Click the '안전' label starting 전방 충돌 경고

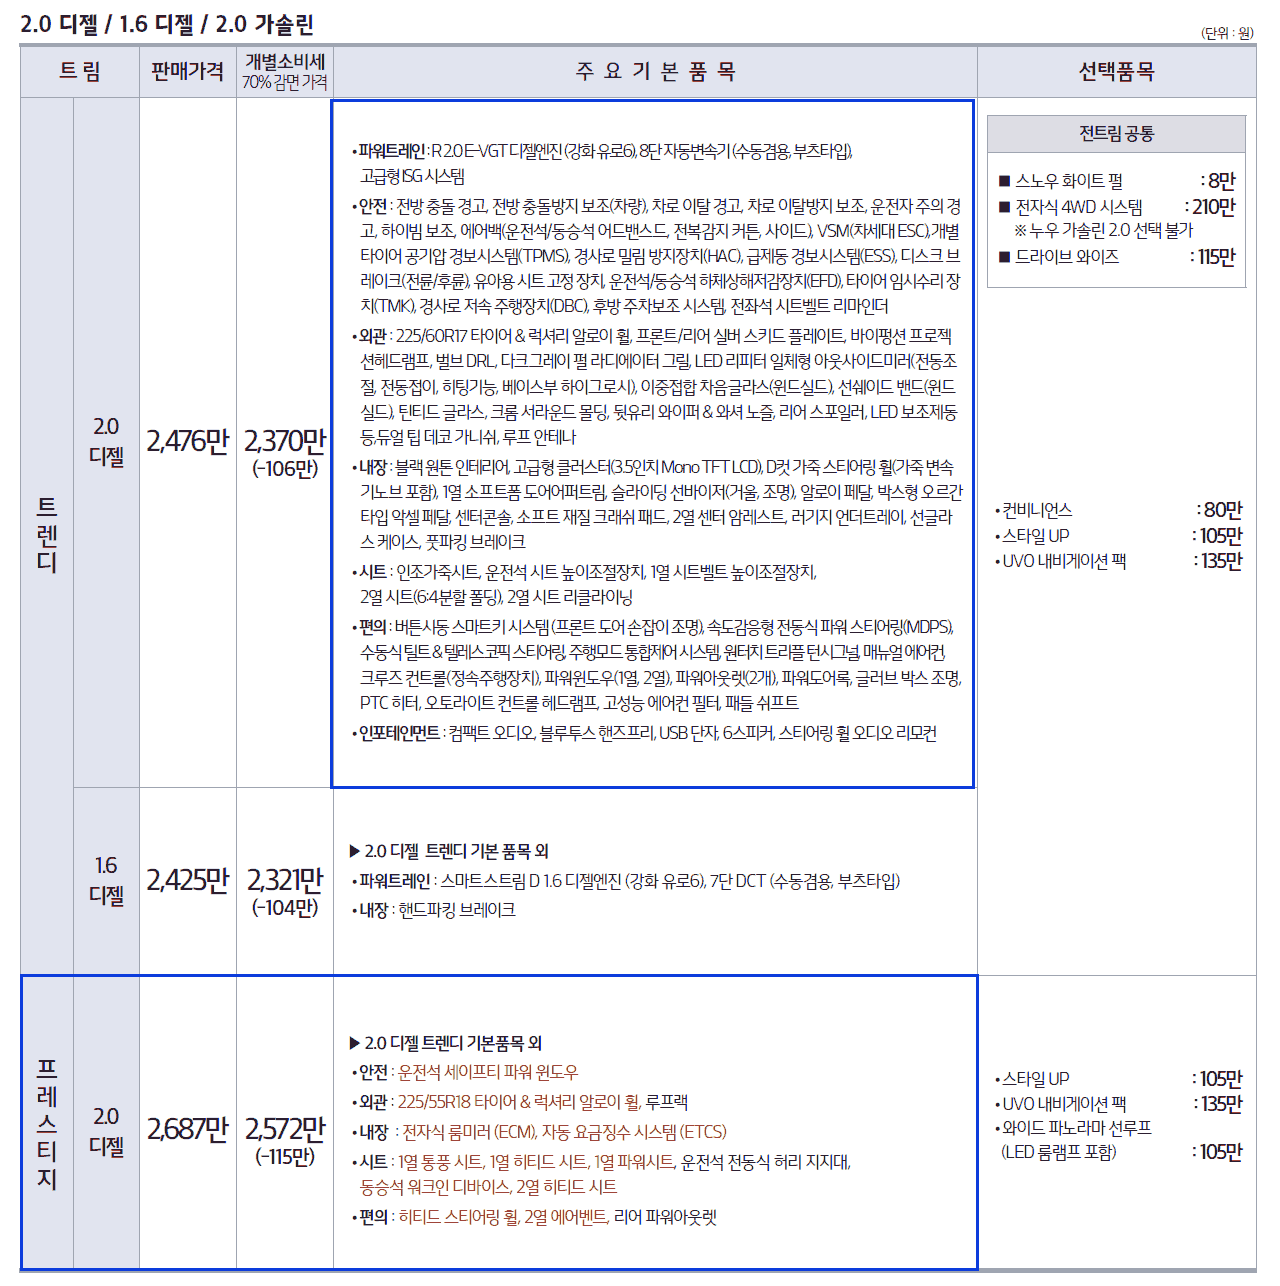click(x=373, y=206)
